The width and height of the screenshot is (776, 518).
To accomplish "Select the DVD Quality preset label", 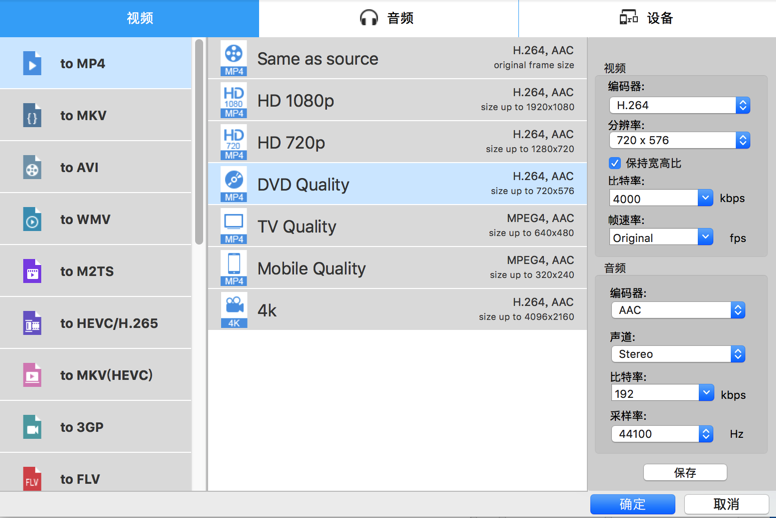I will click(303, 185).
